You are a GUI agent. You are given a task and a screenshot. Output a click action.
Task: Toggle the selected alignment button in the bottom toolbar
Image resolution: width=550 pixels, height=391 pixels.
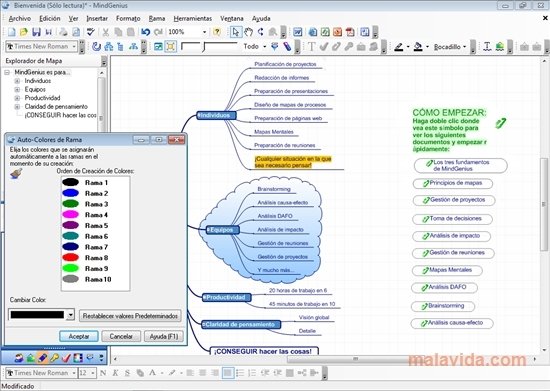coord(228,373)
